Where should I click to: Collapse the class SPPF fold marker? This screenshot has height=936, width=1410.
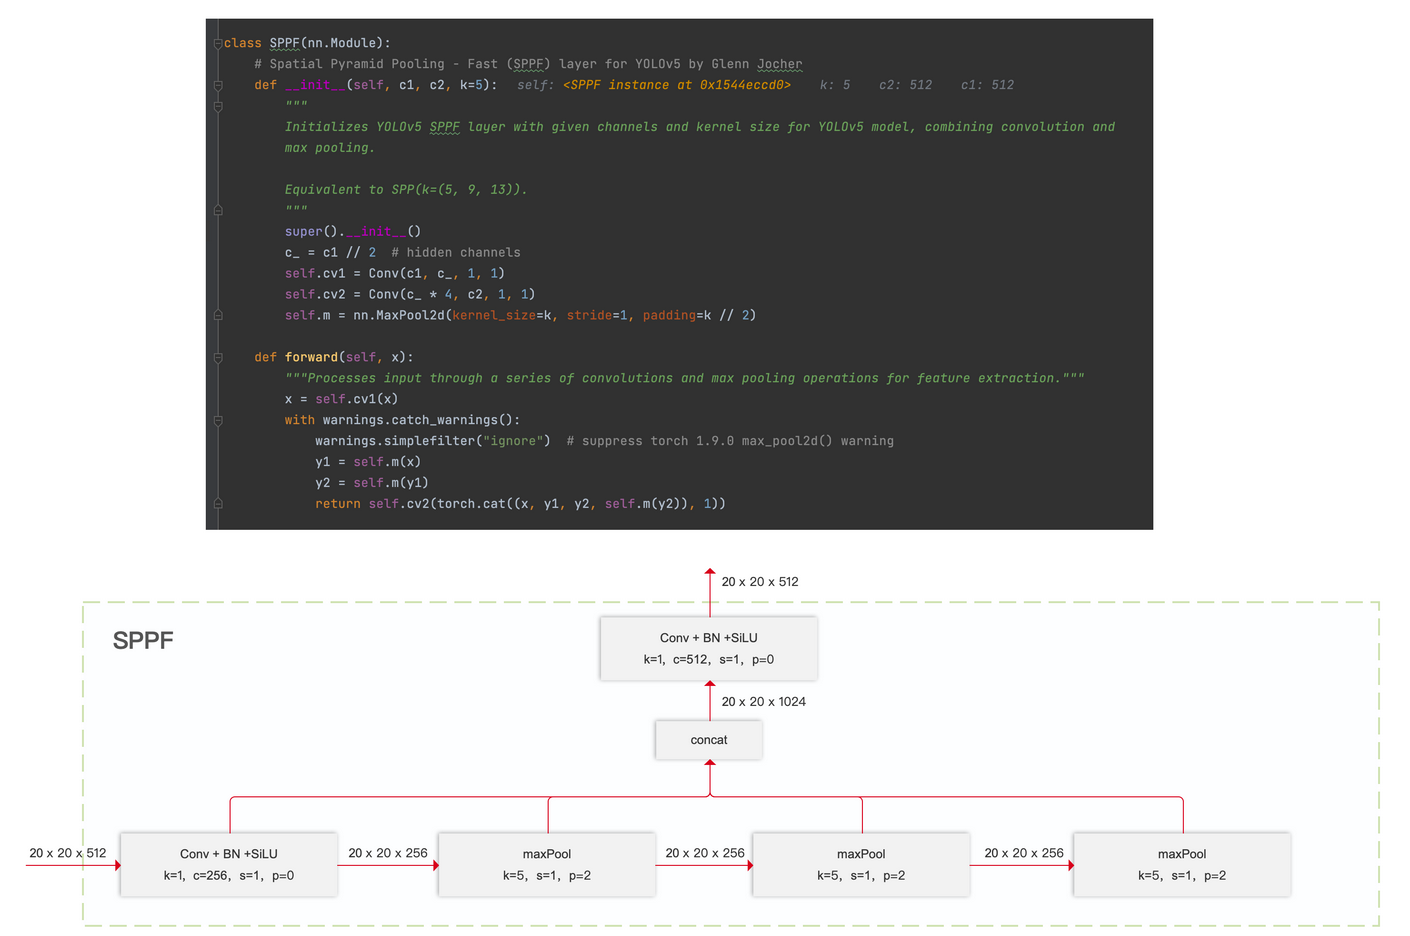click(217, 43)
